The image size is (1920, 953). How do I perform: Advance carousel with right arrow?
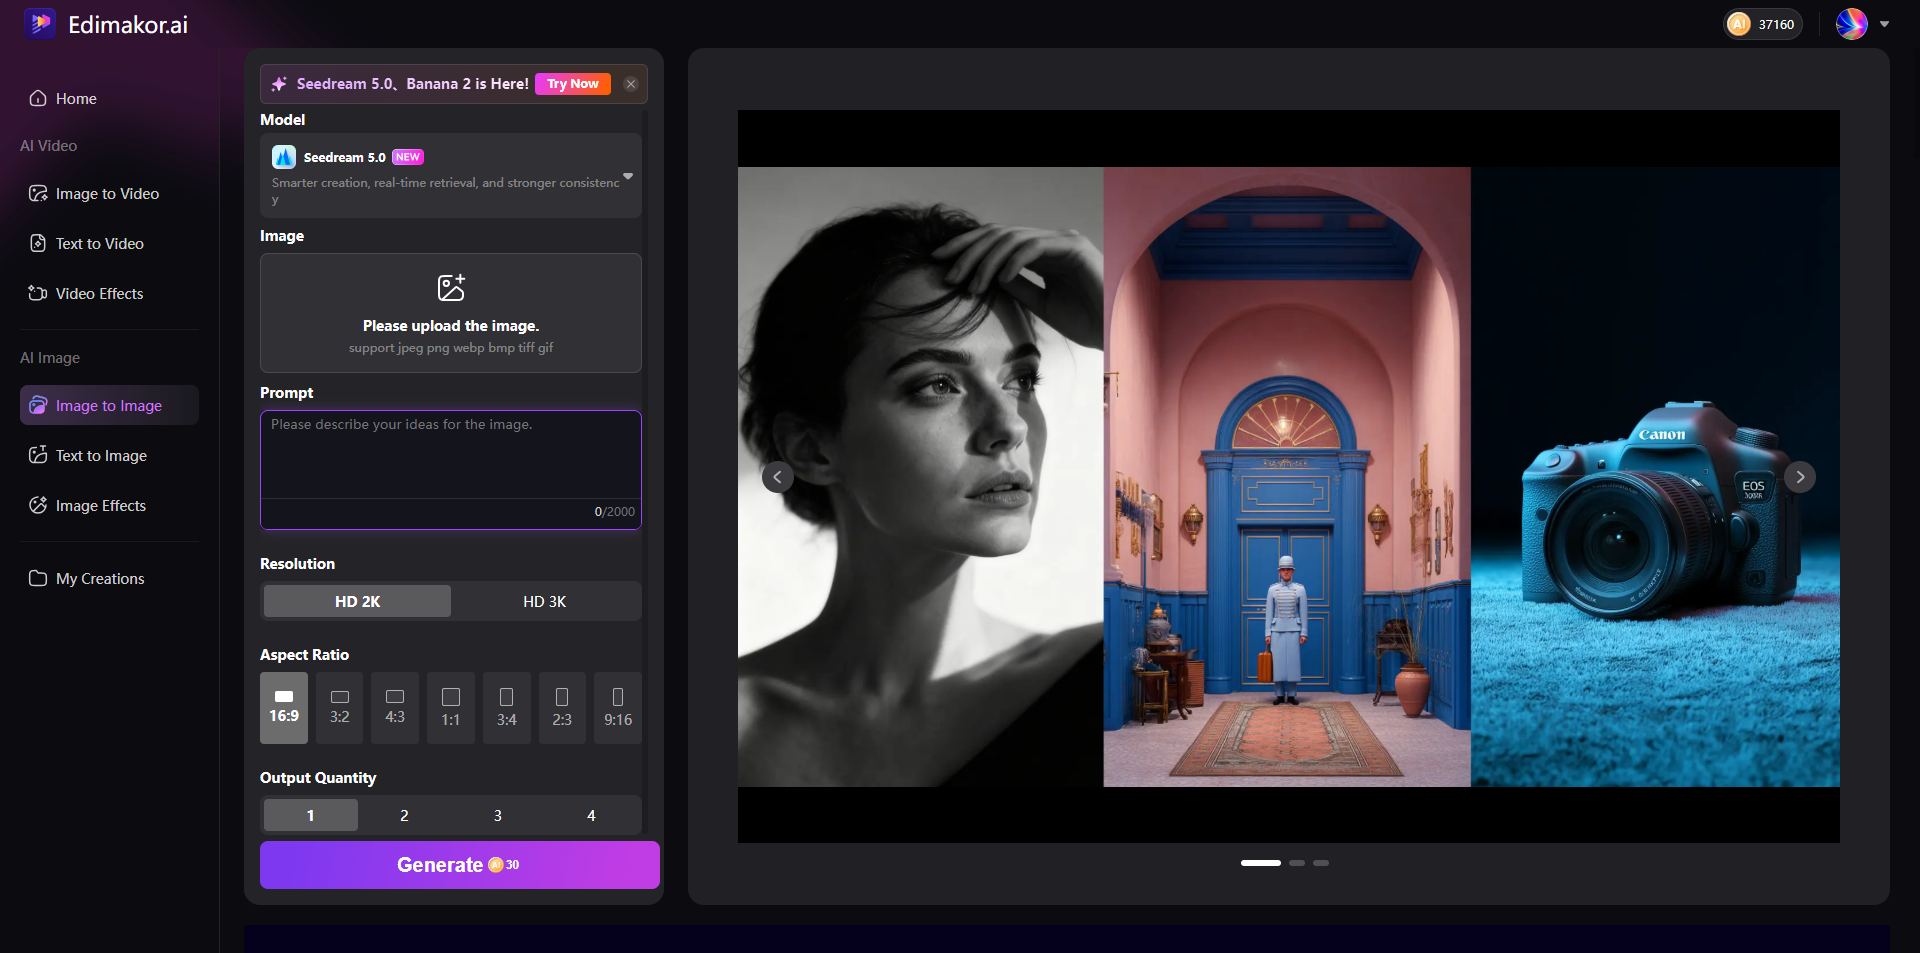click(x=1800, y=477)
